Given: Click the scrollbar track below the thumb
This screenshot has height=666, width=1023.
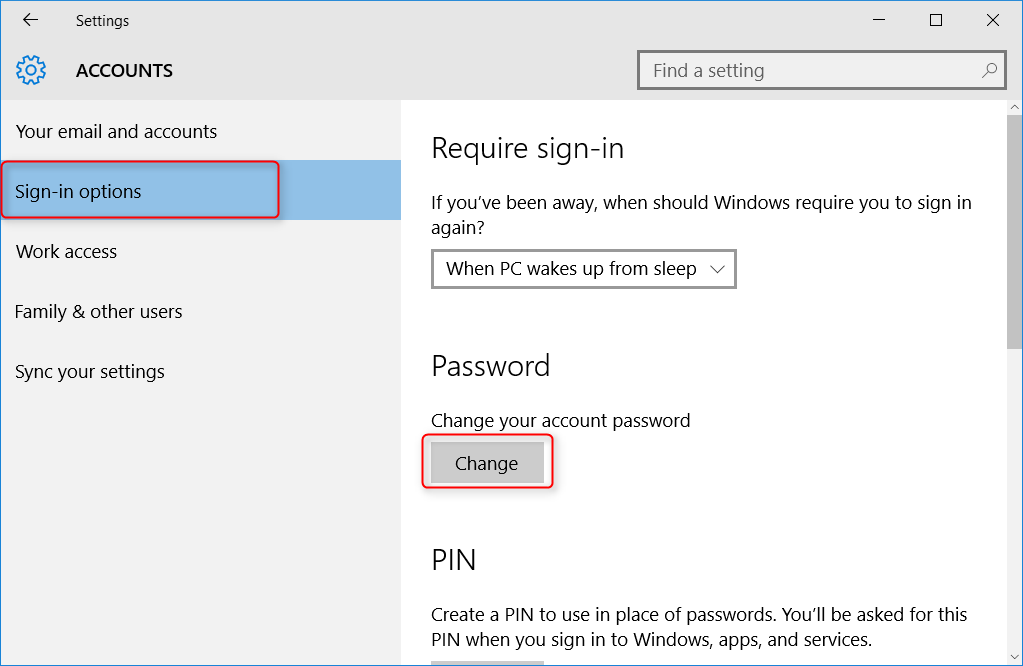Looking at the screenshot, I should tap(1014, 500).
